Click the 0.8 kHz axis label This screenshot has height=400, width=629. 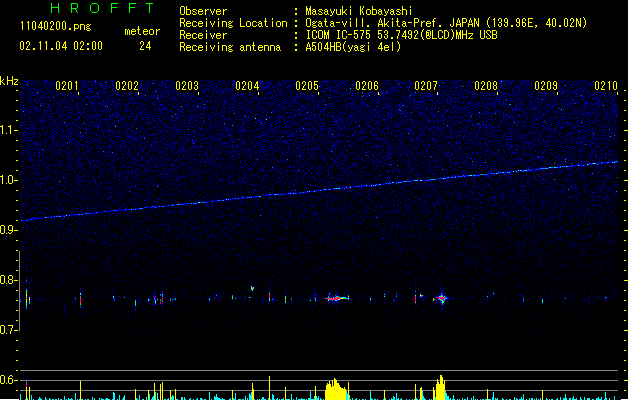(x=9, y=280)
